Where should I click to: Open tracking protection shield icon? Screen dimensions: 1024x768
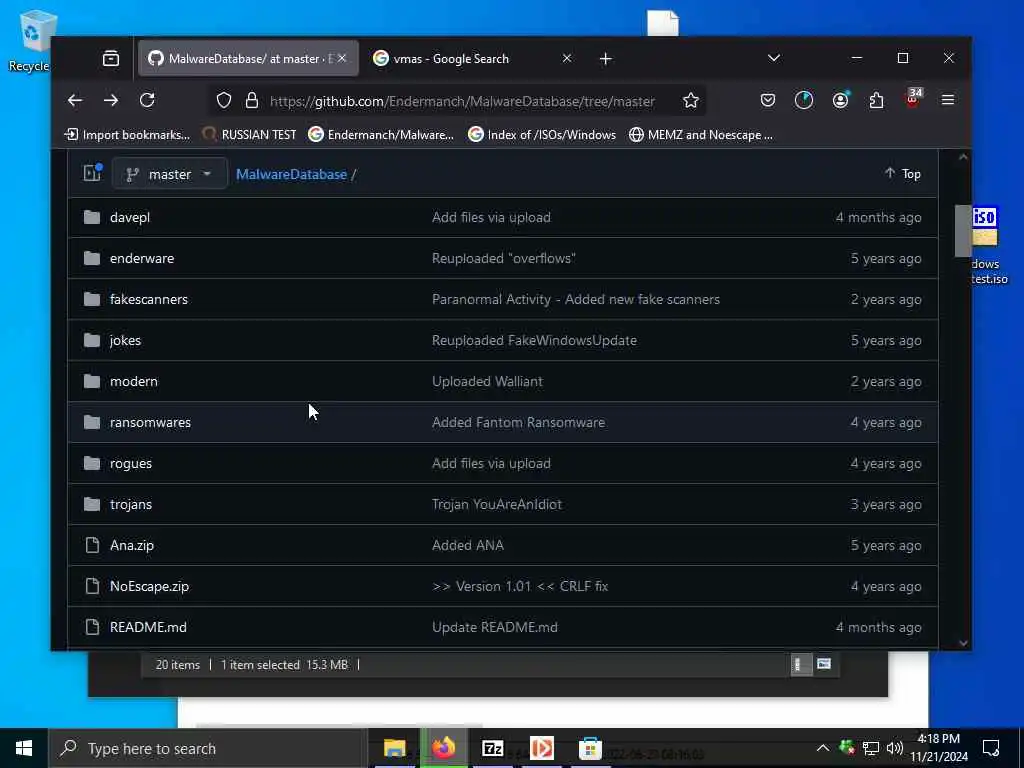coord(224,100)
